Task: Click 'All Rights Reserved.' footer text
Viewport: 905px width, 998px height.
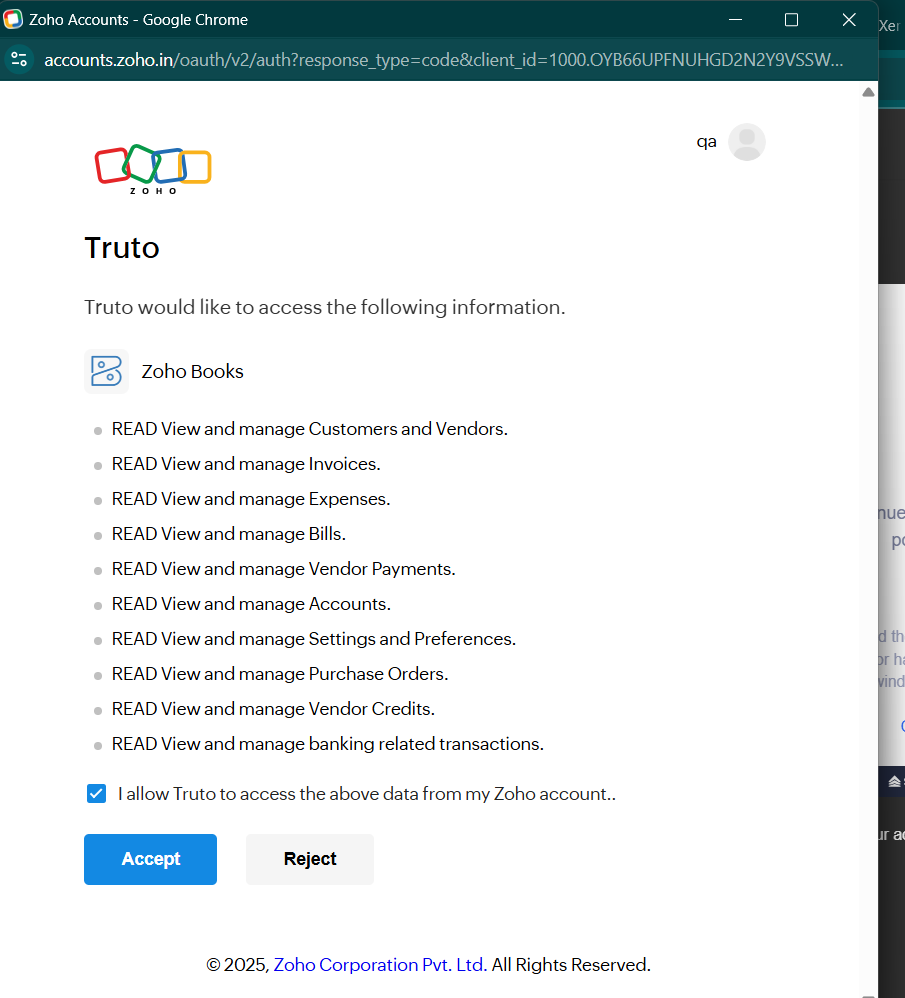Action: [x=571, y=965]
